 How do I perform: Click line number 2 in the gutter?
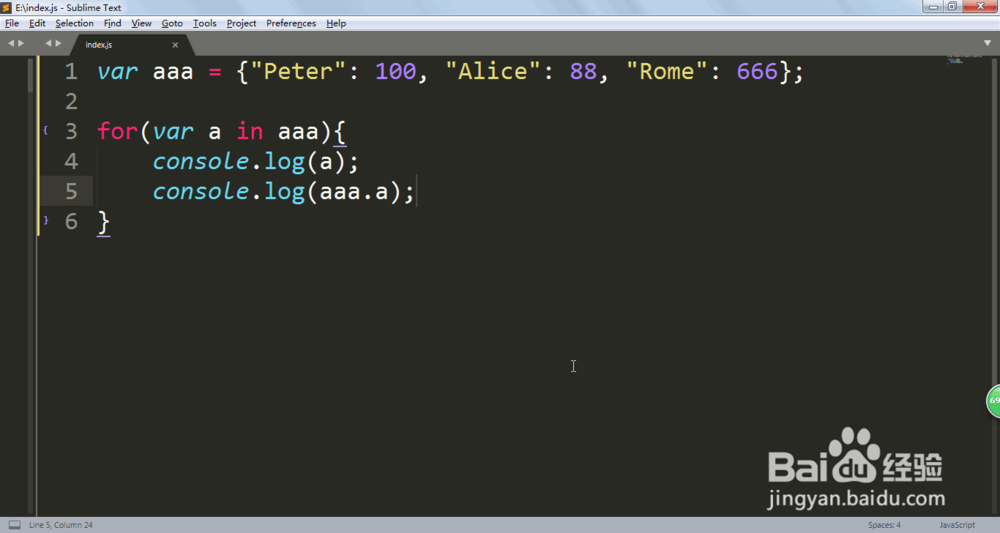(x=71, y=101)
